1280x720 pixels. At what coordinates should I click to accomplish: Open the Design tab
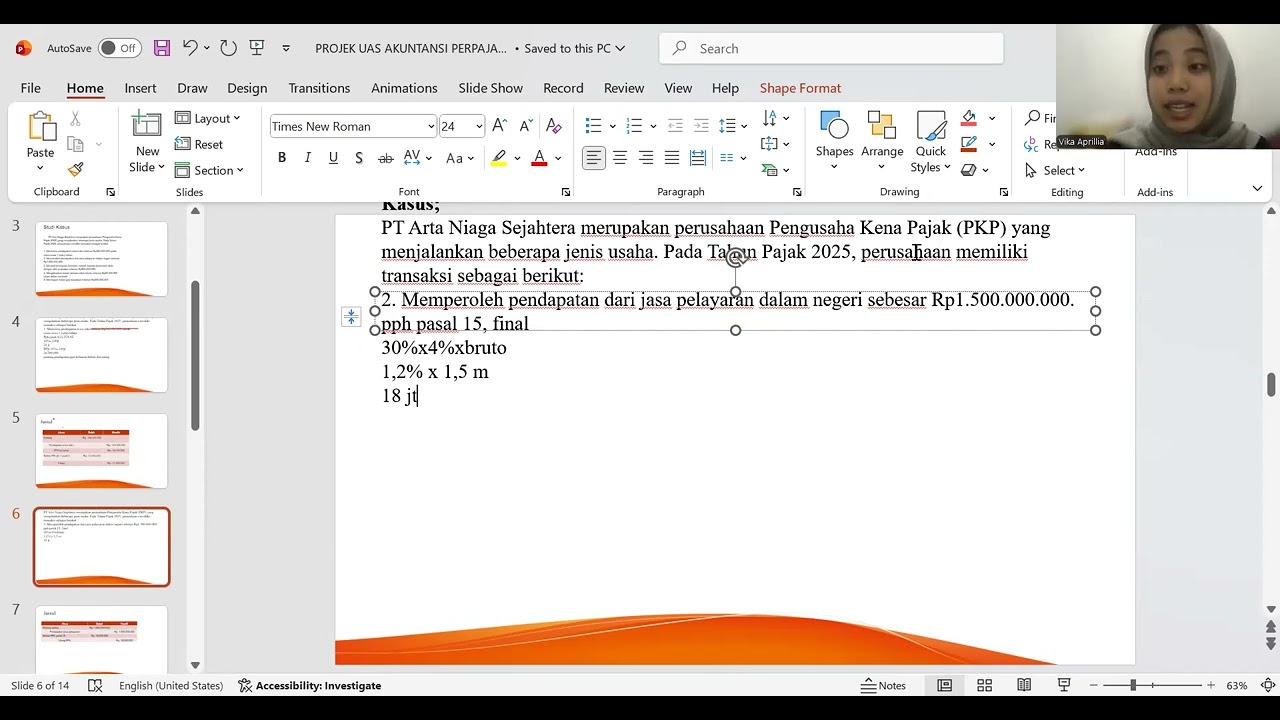247,88
